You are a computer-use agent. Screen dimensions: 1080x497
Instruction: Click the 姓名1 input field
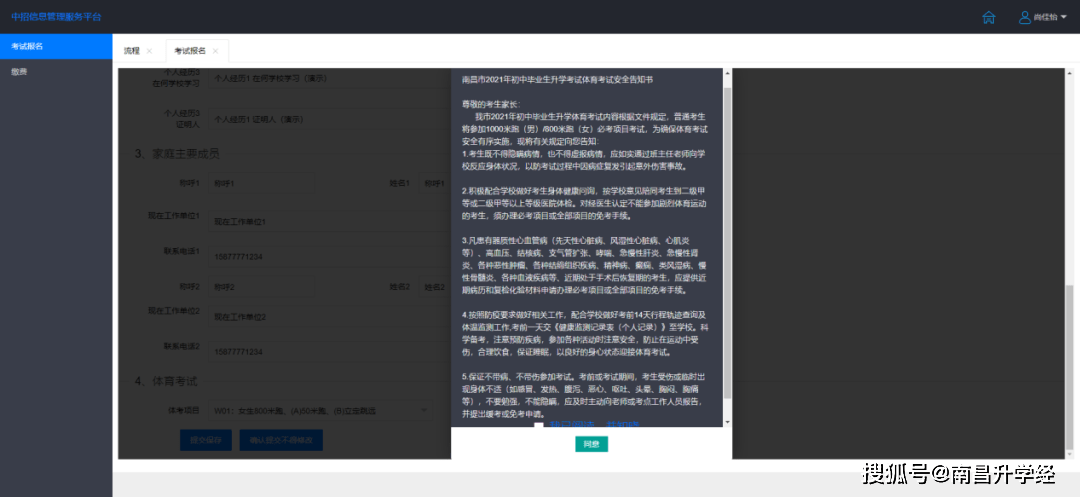[435, 183]
